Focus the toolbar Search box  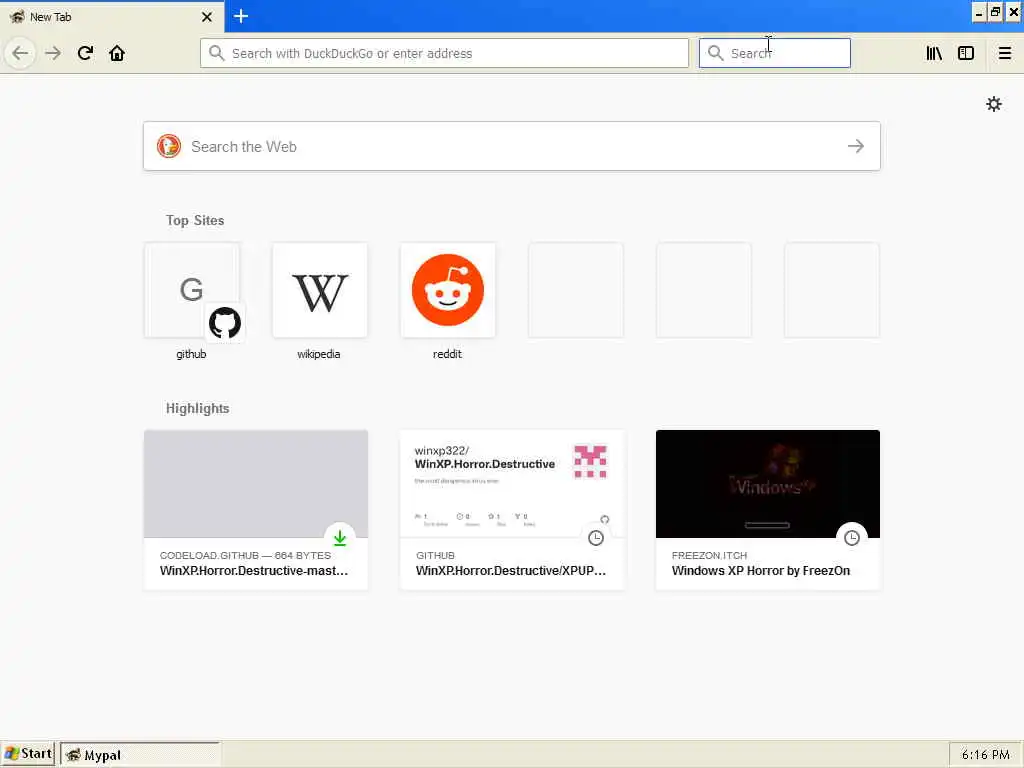(775, 53)
